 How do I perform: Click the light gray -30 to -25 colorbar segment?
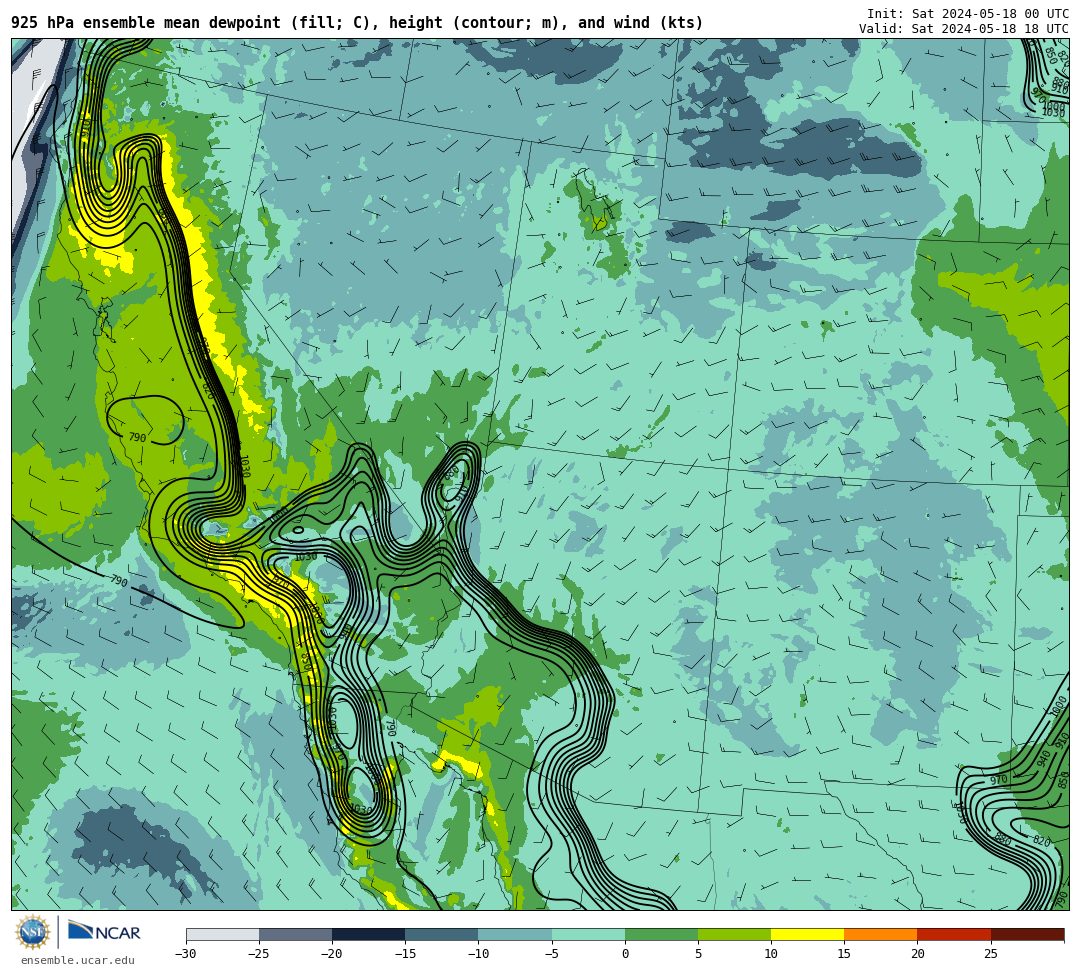click(x=222, y=934)
